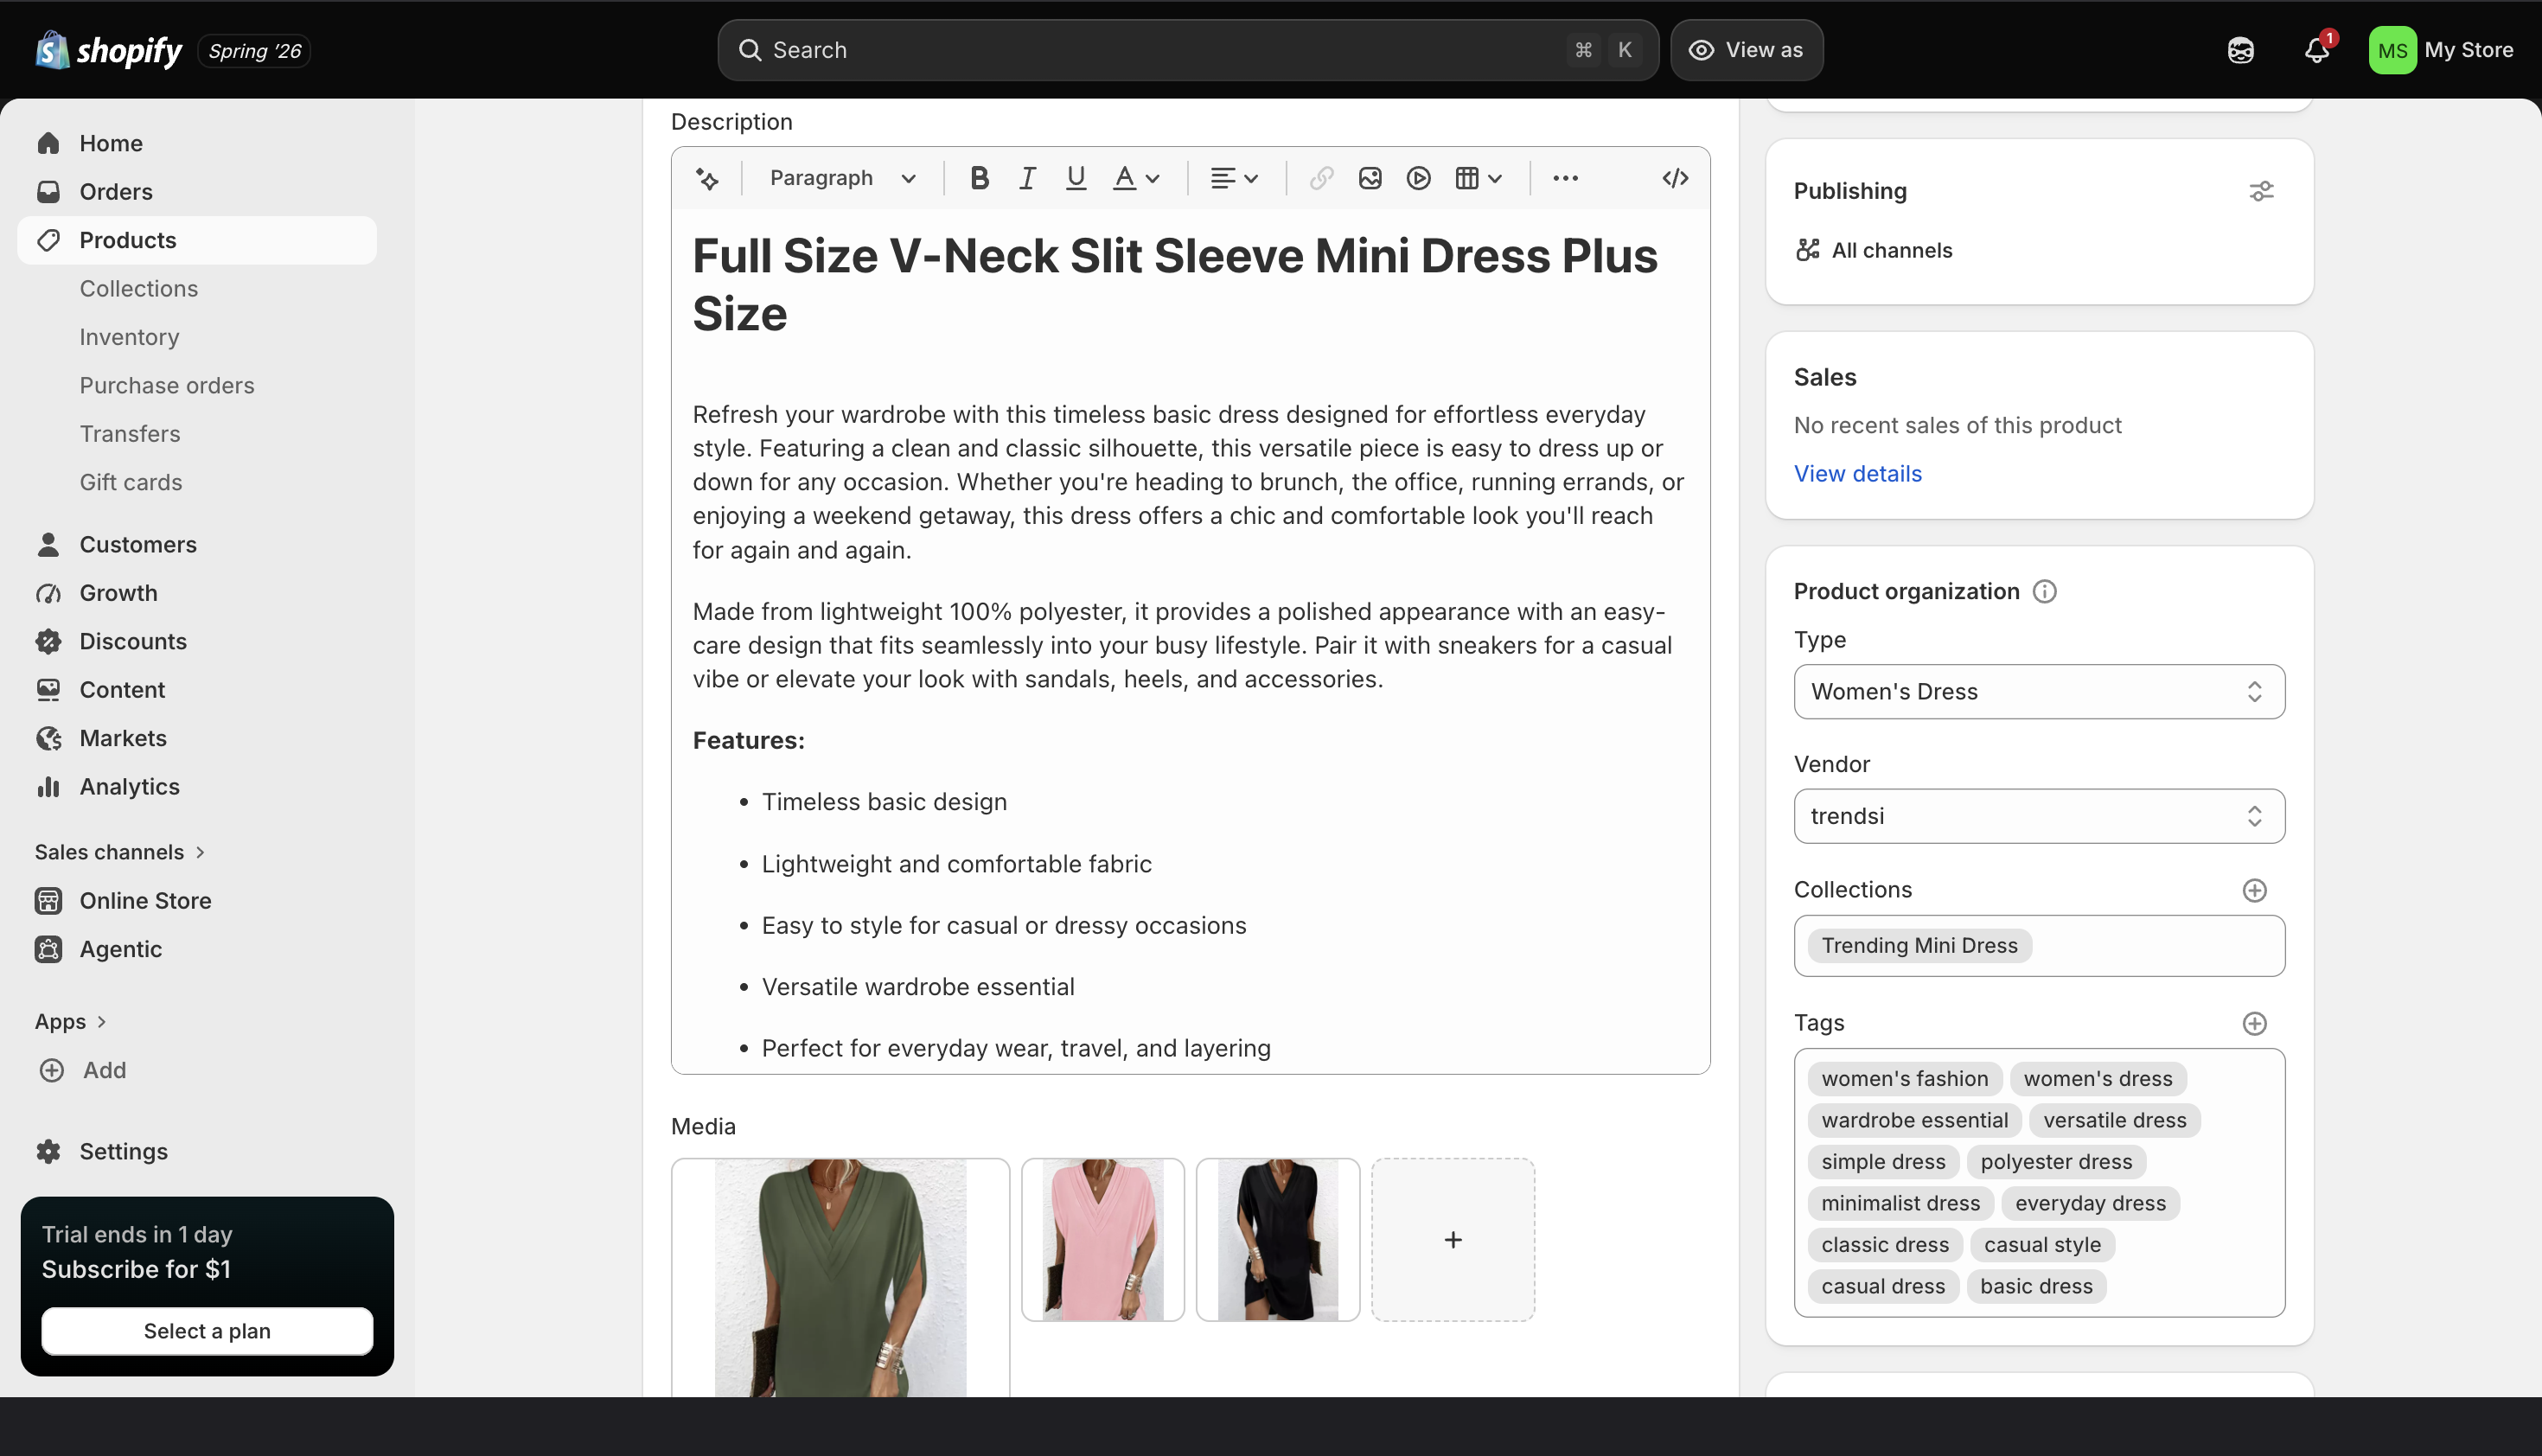This screenshot has width=2542, height=1456.
Task: Switch to HTML code view
Action: tap(1675, 178)
